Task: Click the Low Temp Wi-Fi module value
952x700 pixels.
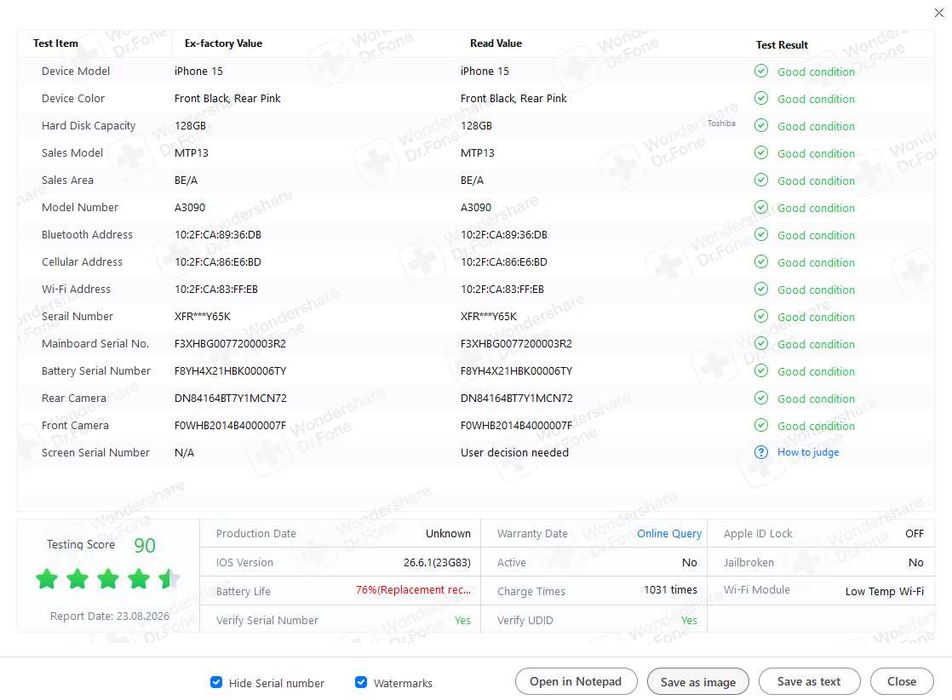Action: (885, 591)
